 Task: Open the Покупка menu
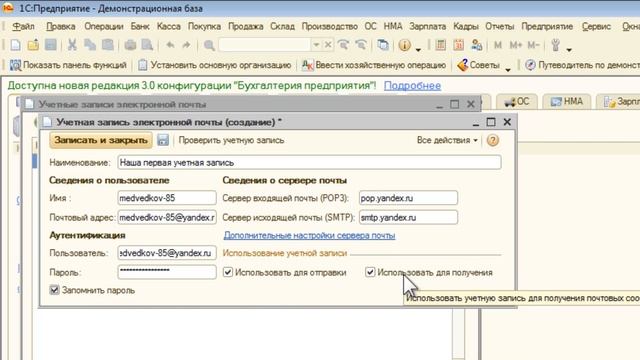point(204,27)
